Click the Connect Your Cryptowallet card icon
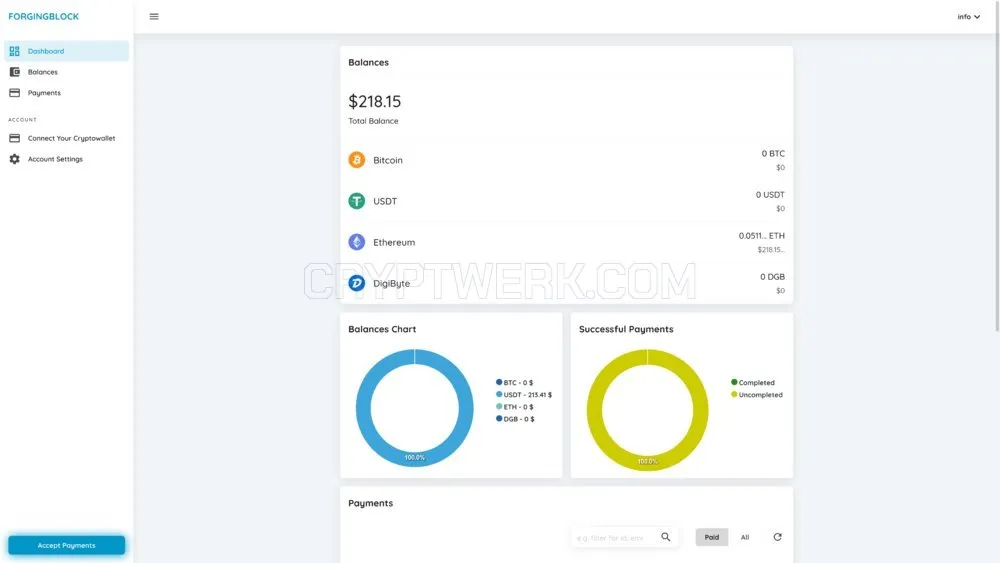Screen dimensions: 1000x563 pyautogui.click(x=15, y=138)
